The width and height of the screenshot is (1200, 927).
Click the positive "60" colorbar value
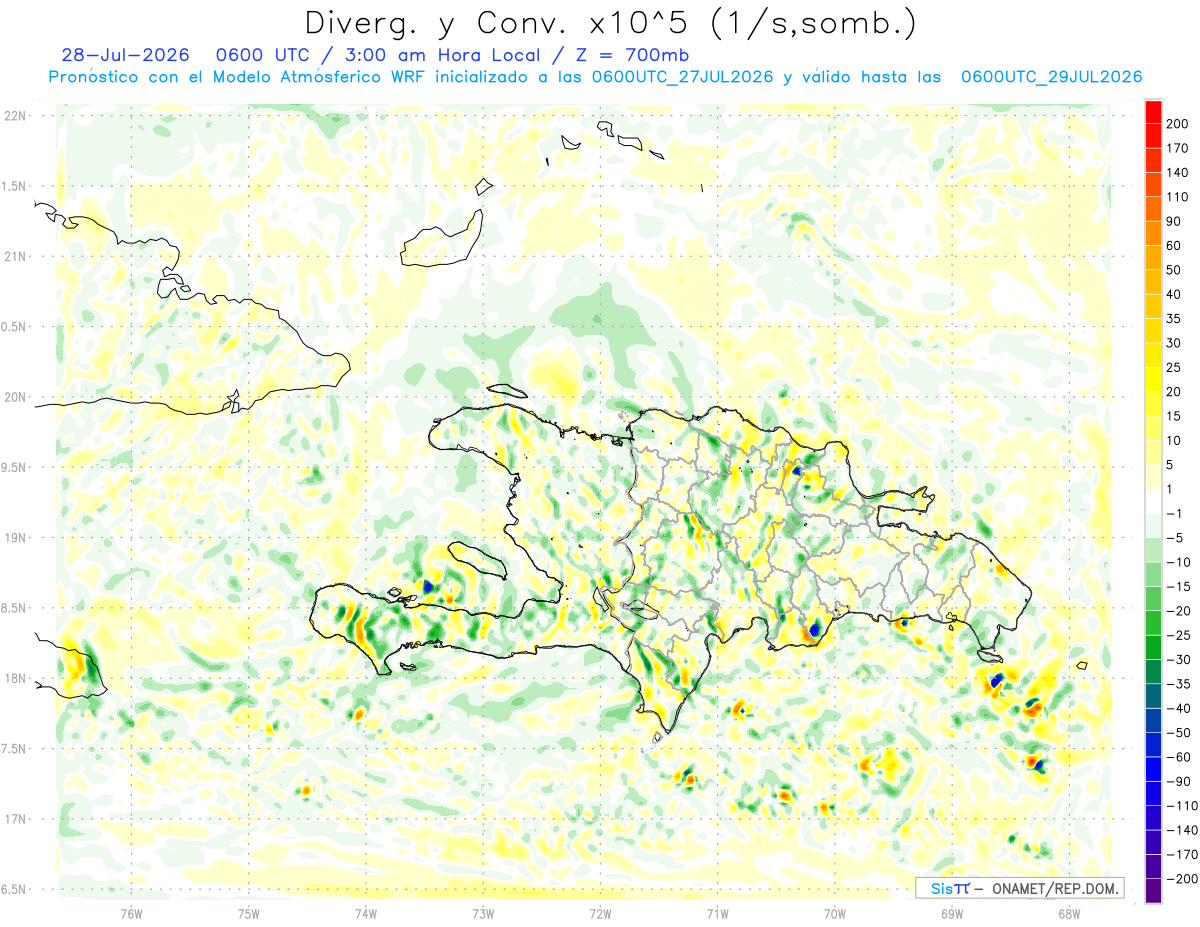[x=1174, y=246]
